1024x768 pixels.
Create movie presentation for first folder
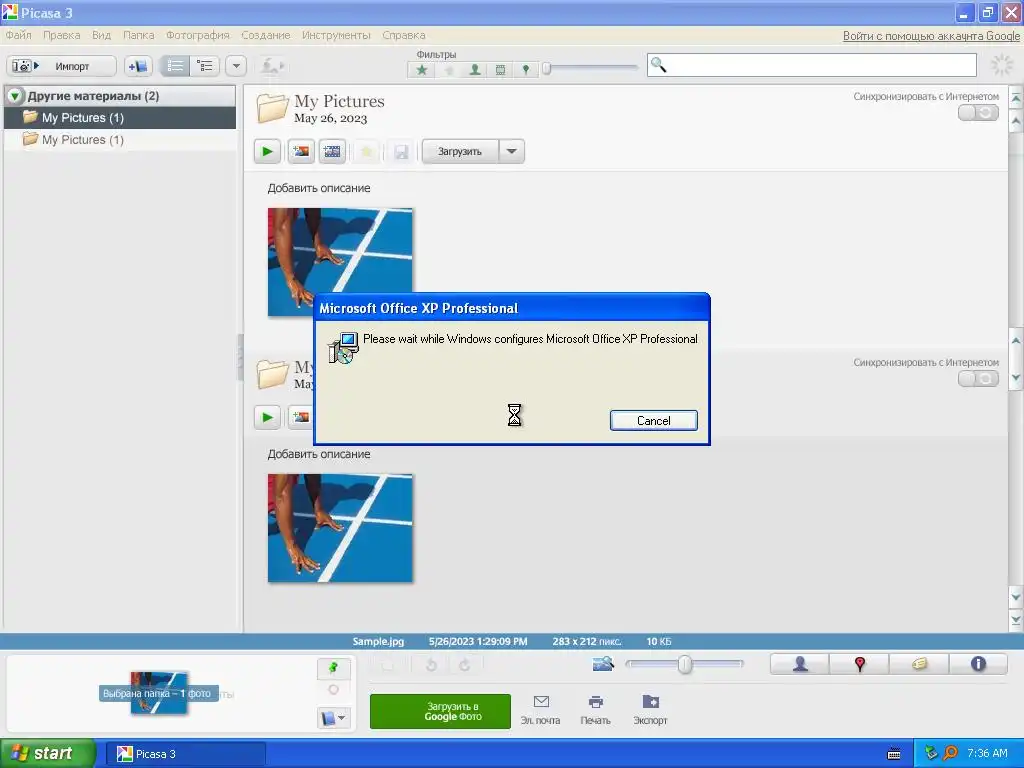tap(332, 152)
